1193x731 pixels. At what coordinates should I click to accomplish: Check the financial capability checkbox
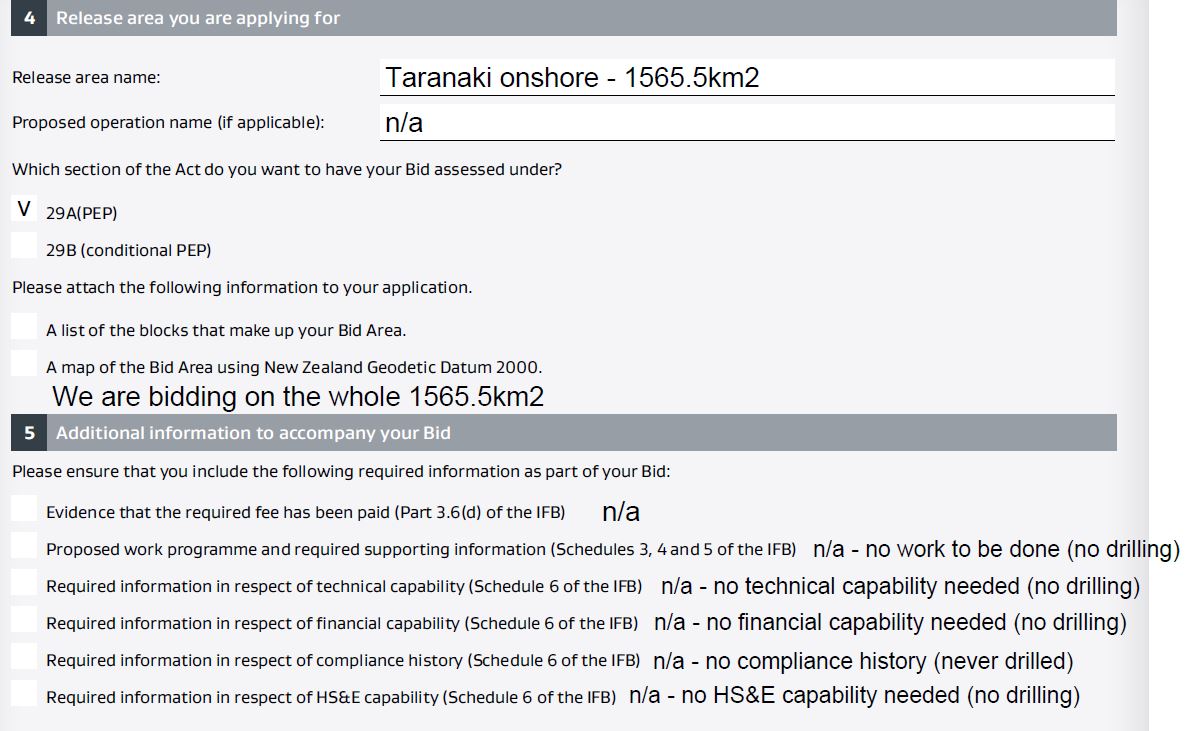(24, 619)
